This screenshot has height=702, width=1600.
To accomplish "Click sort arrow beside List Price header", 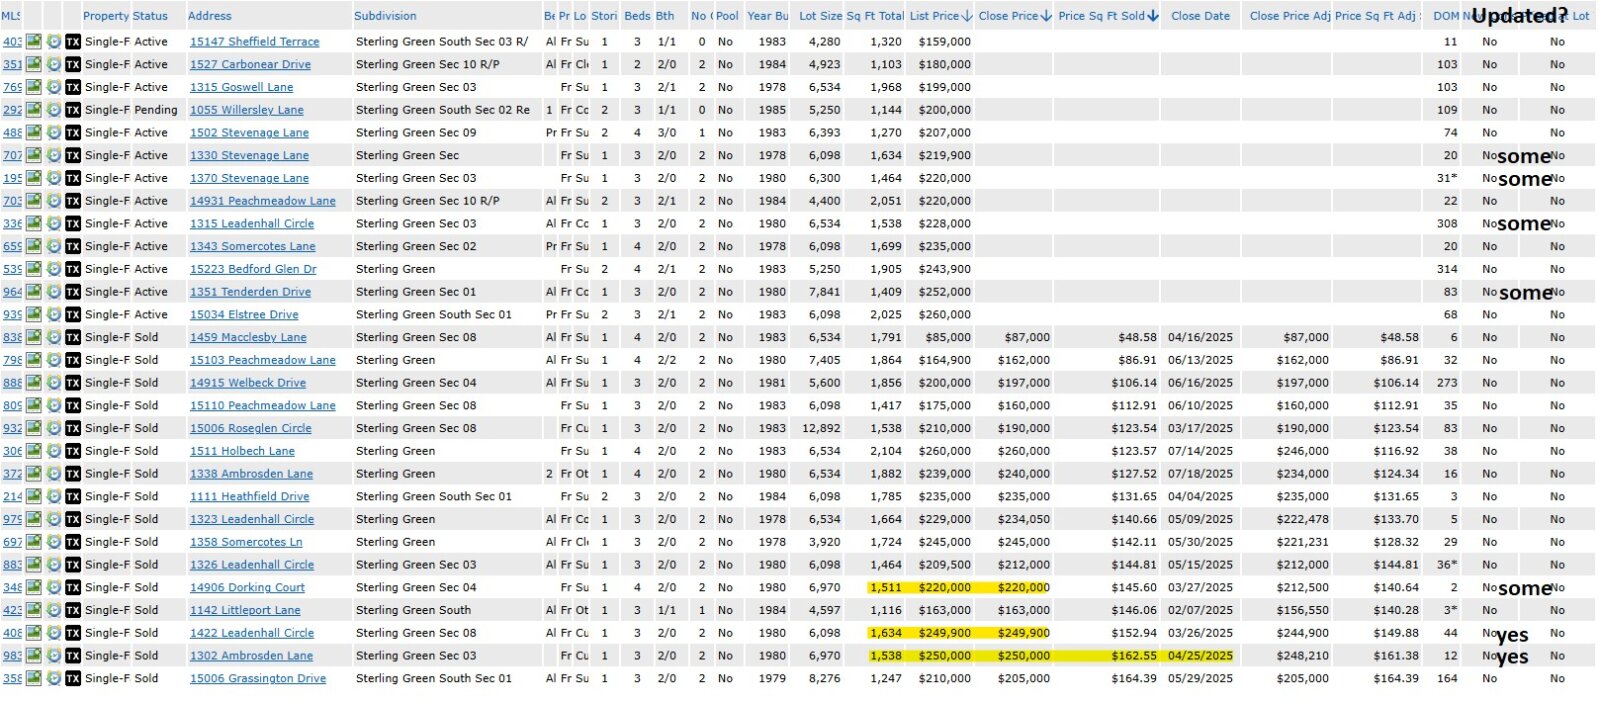I will point(967,16).
